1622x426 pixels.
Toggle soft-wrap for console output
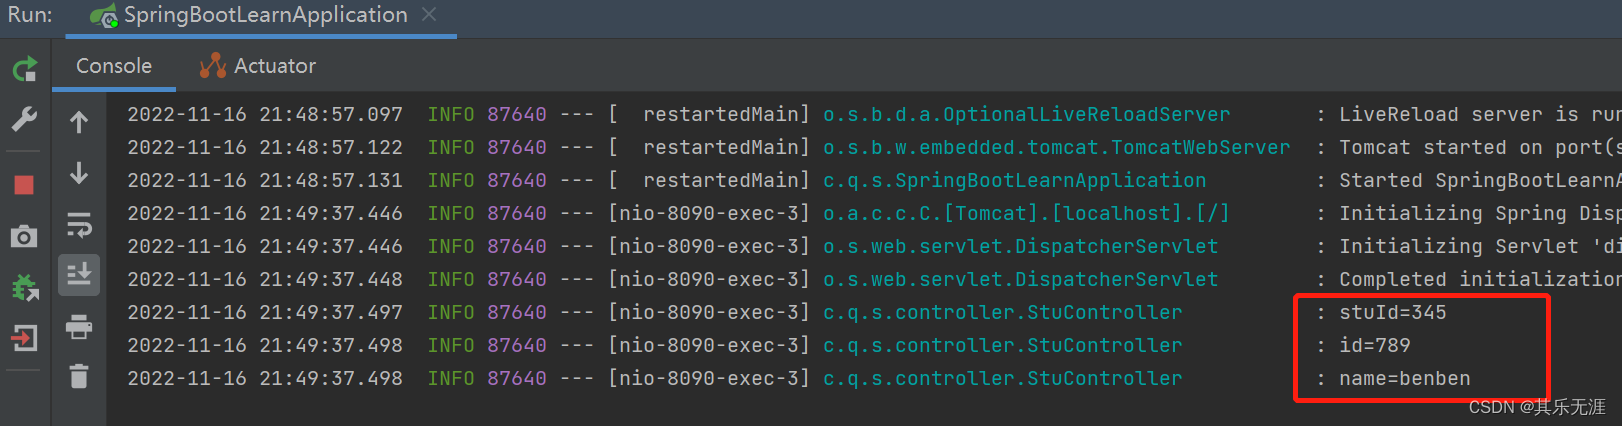[x=79, y=225]
